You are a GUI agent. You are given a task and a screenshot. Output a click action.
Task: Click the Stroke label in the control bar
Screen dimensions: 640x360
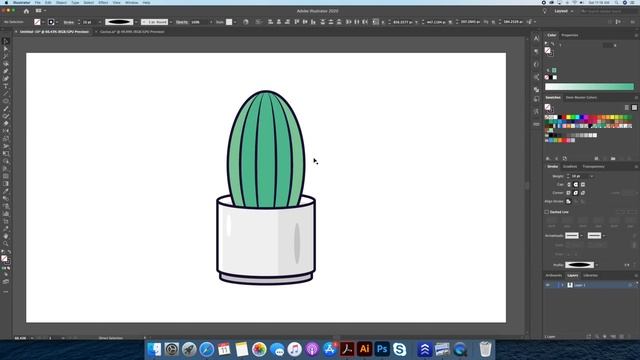69,22
